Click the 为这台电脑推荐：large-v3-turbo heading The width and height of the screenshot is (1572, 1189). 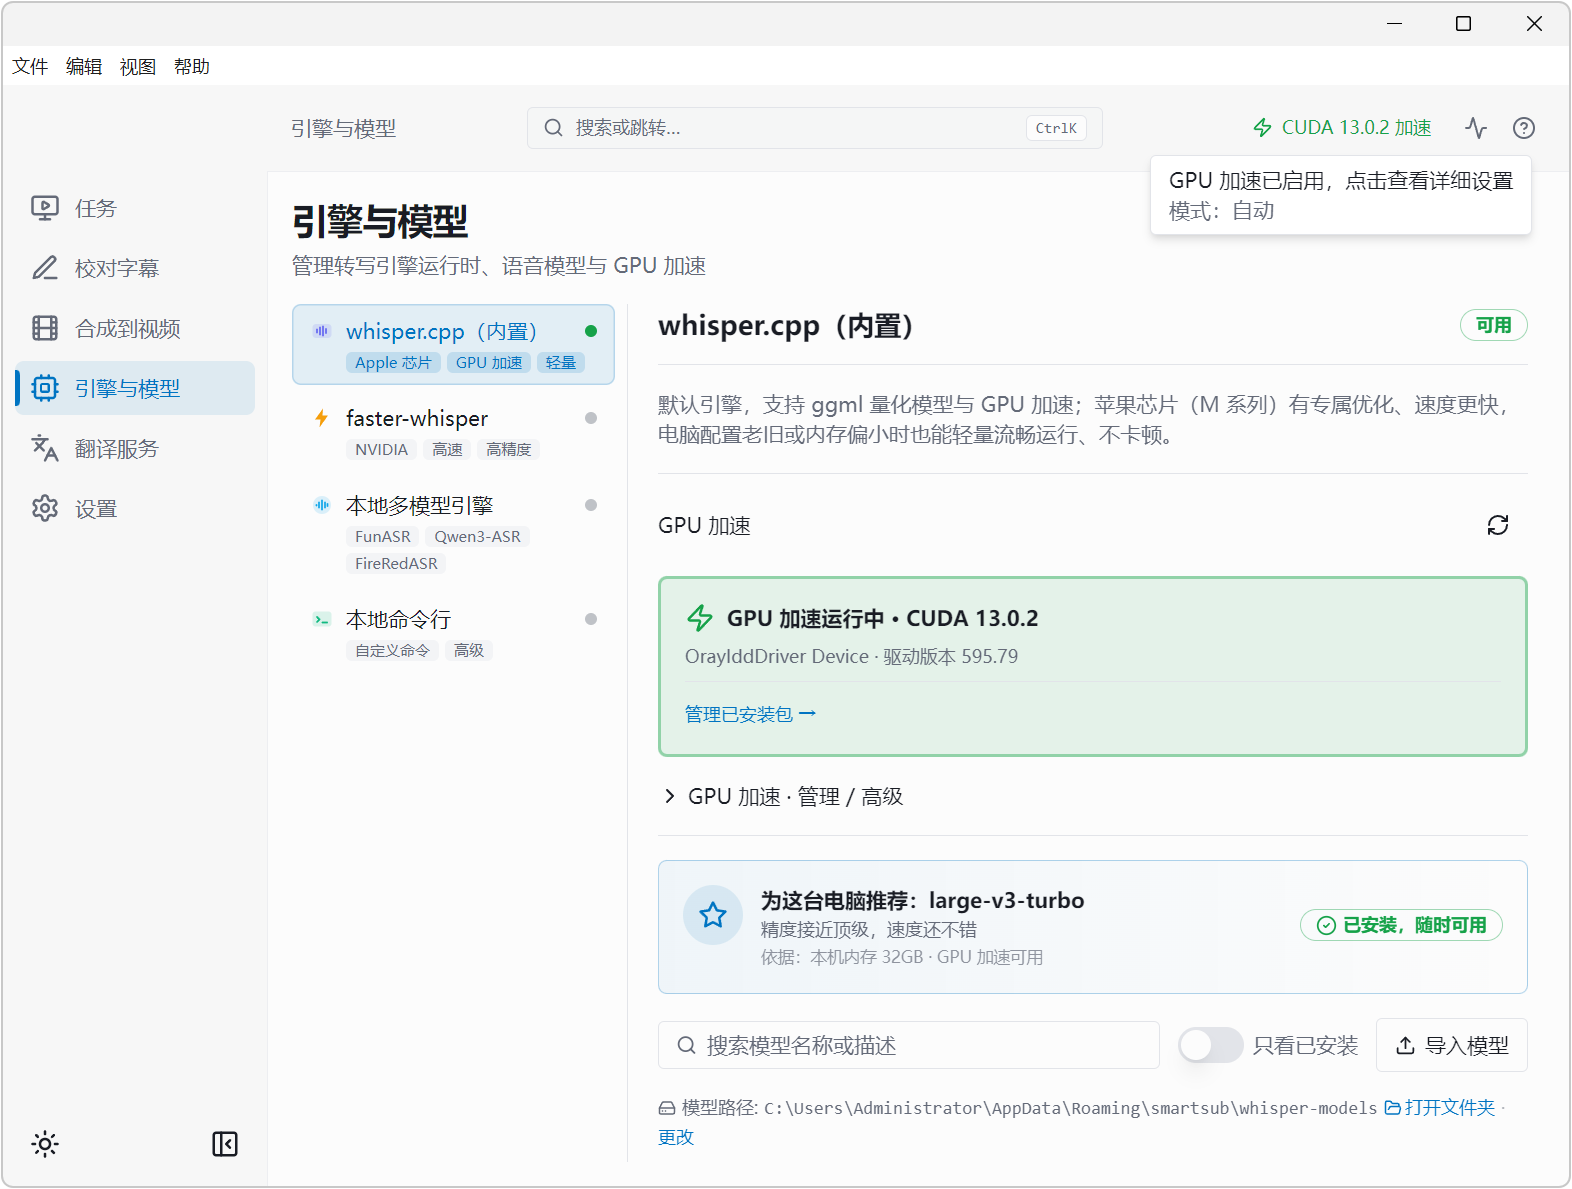pyautogui.click(x=922, y=900)
